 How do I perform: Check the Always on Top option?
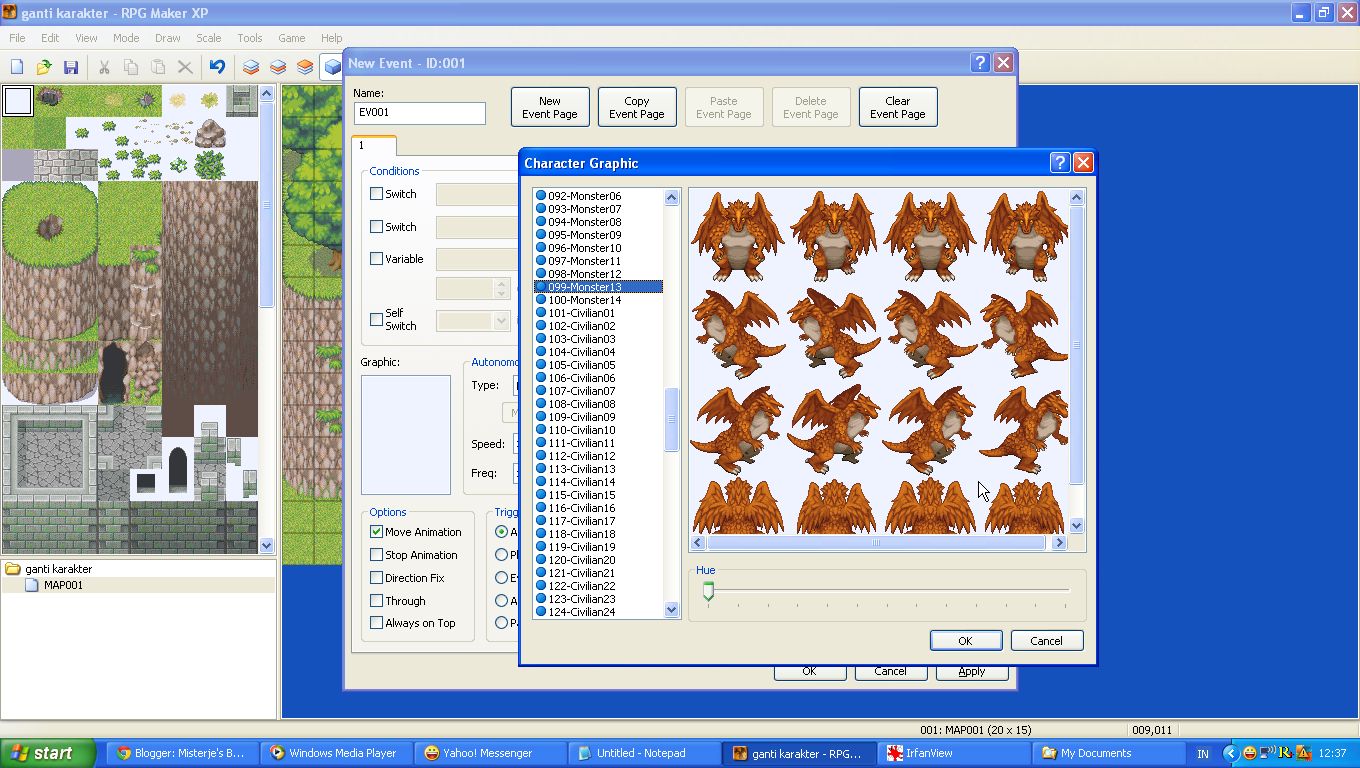click(x=376, y=623)
